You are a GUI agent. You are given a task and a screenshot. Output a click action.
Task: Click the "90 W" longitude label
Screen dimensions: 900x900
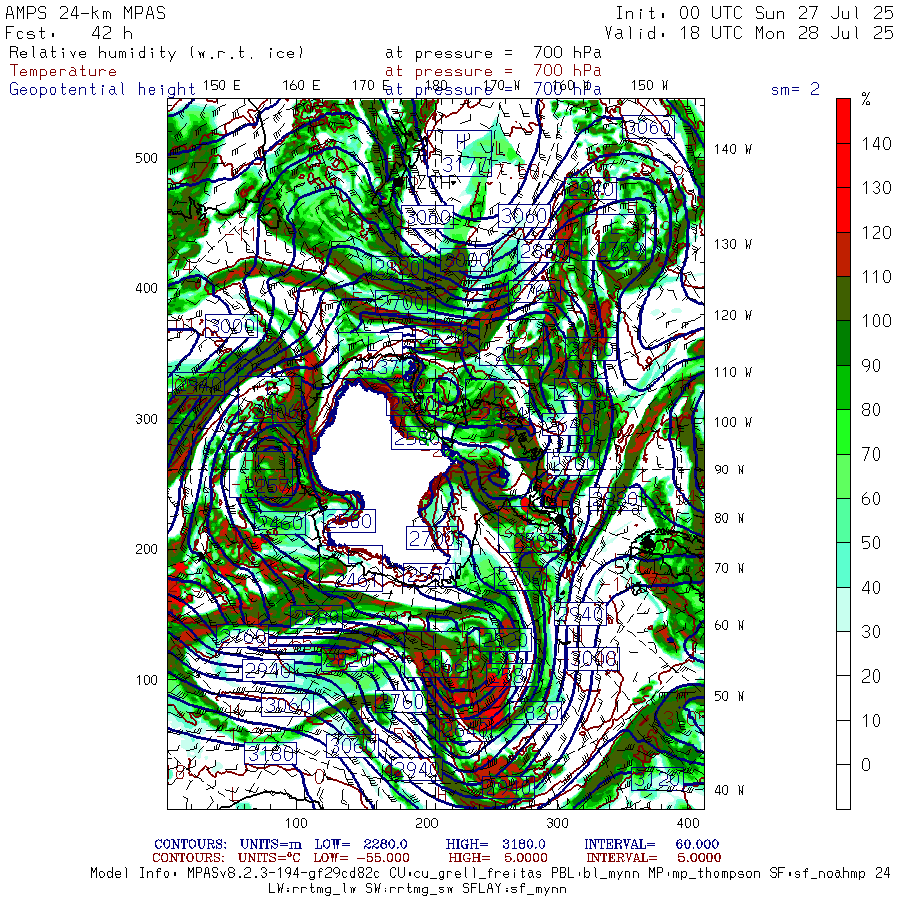729,470
